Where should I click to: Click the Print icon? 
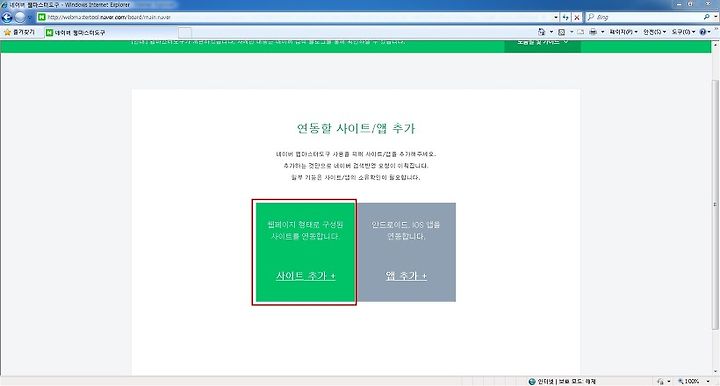click(593, 32)
